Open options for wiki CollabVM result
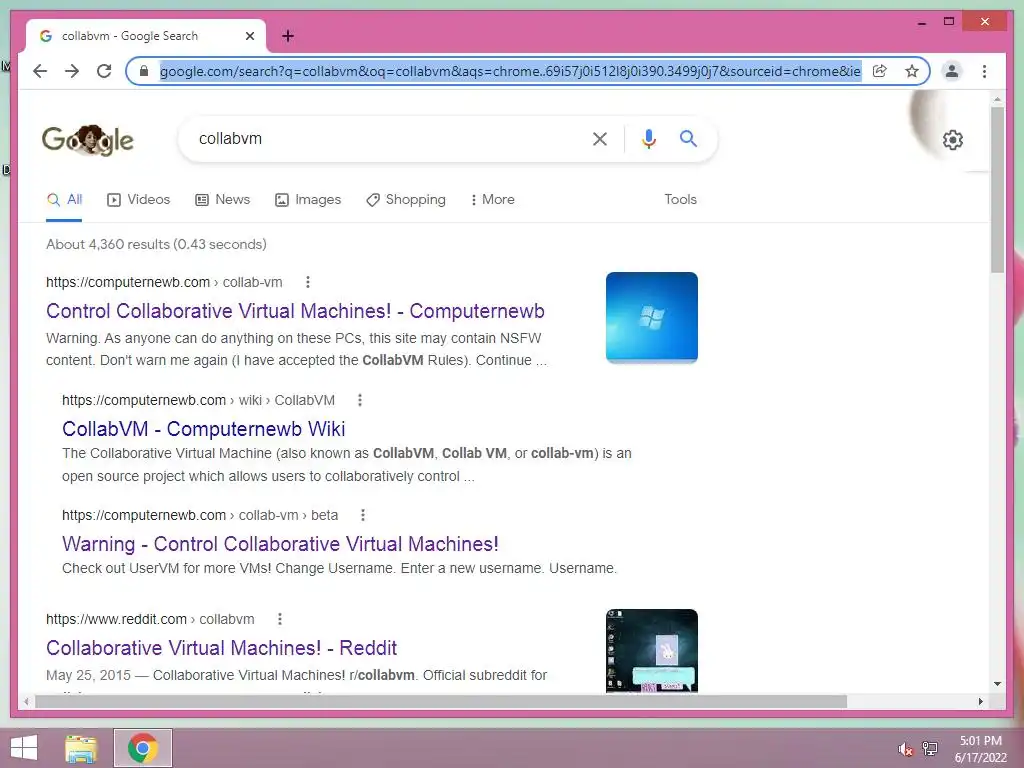The height and width of the screenshot is (768, 1024). tap(360, 400)
